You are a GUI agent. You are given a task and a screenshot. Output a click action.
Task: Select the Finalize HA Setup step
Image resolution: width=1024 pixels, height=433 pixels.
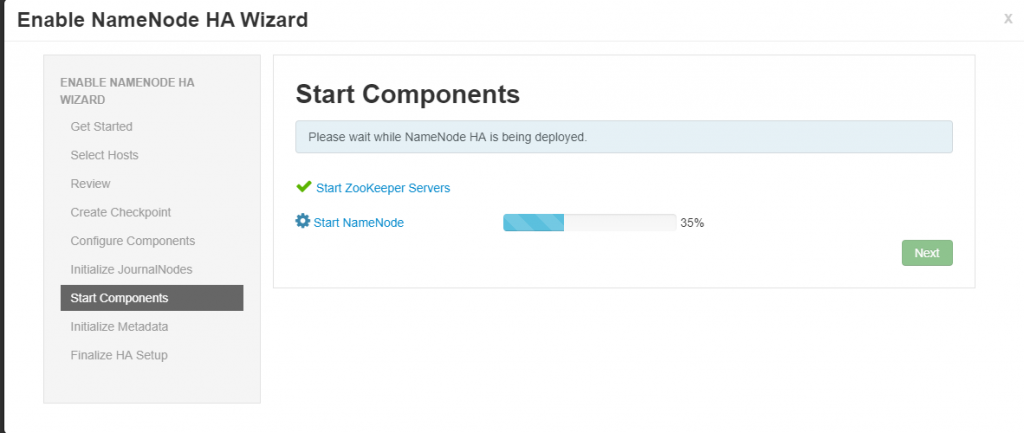[119, 355]
